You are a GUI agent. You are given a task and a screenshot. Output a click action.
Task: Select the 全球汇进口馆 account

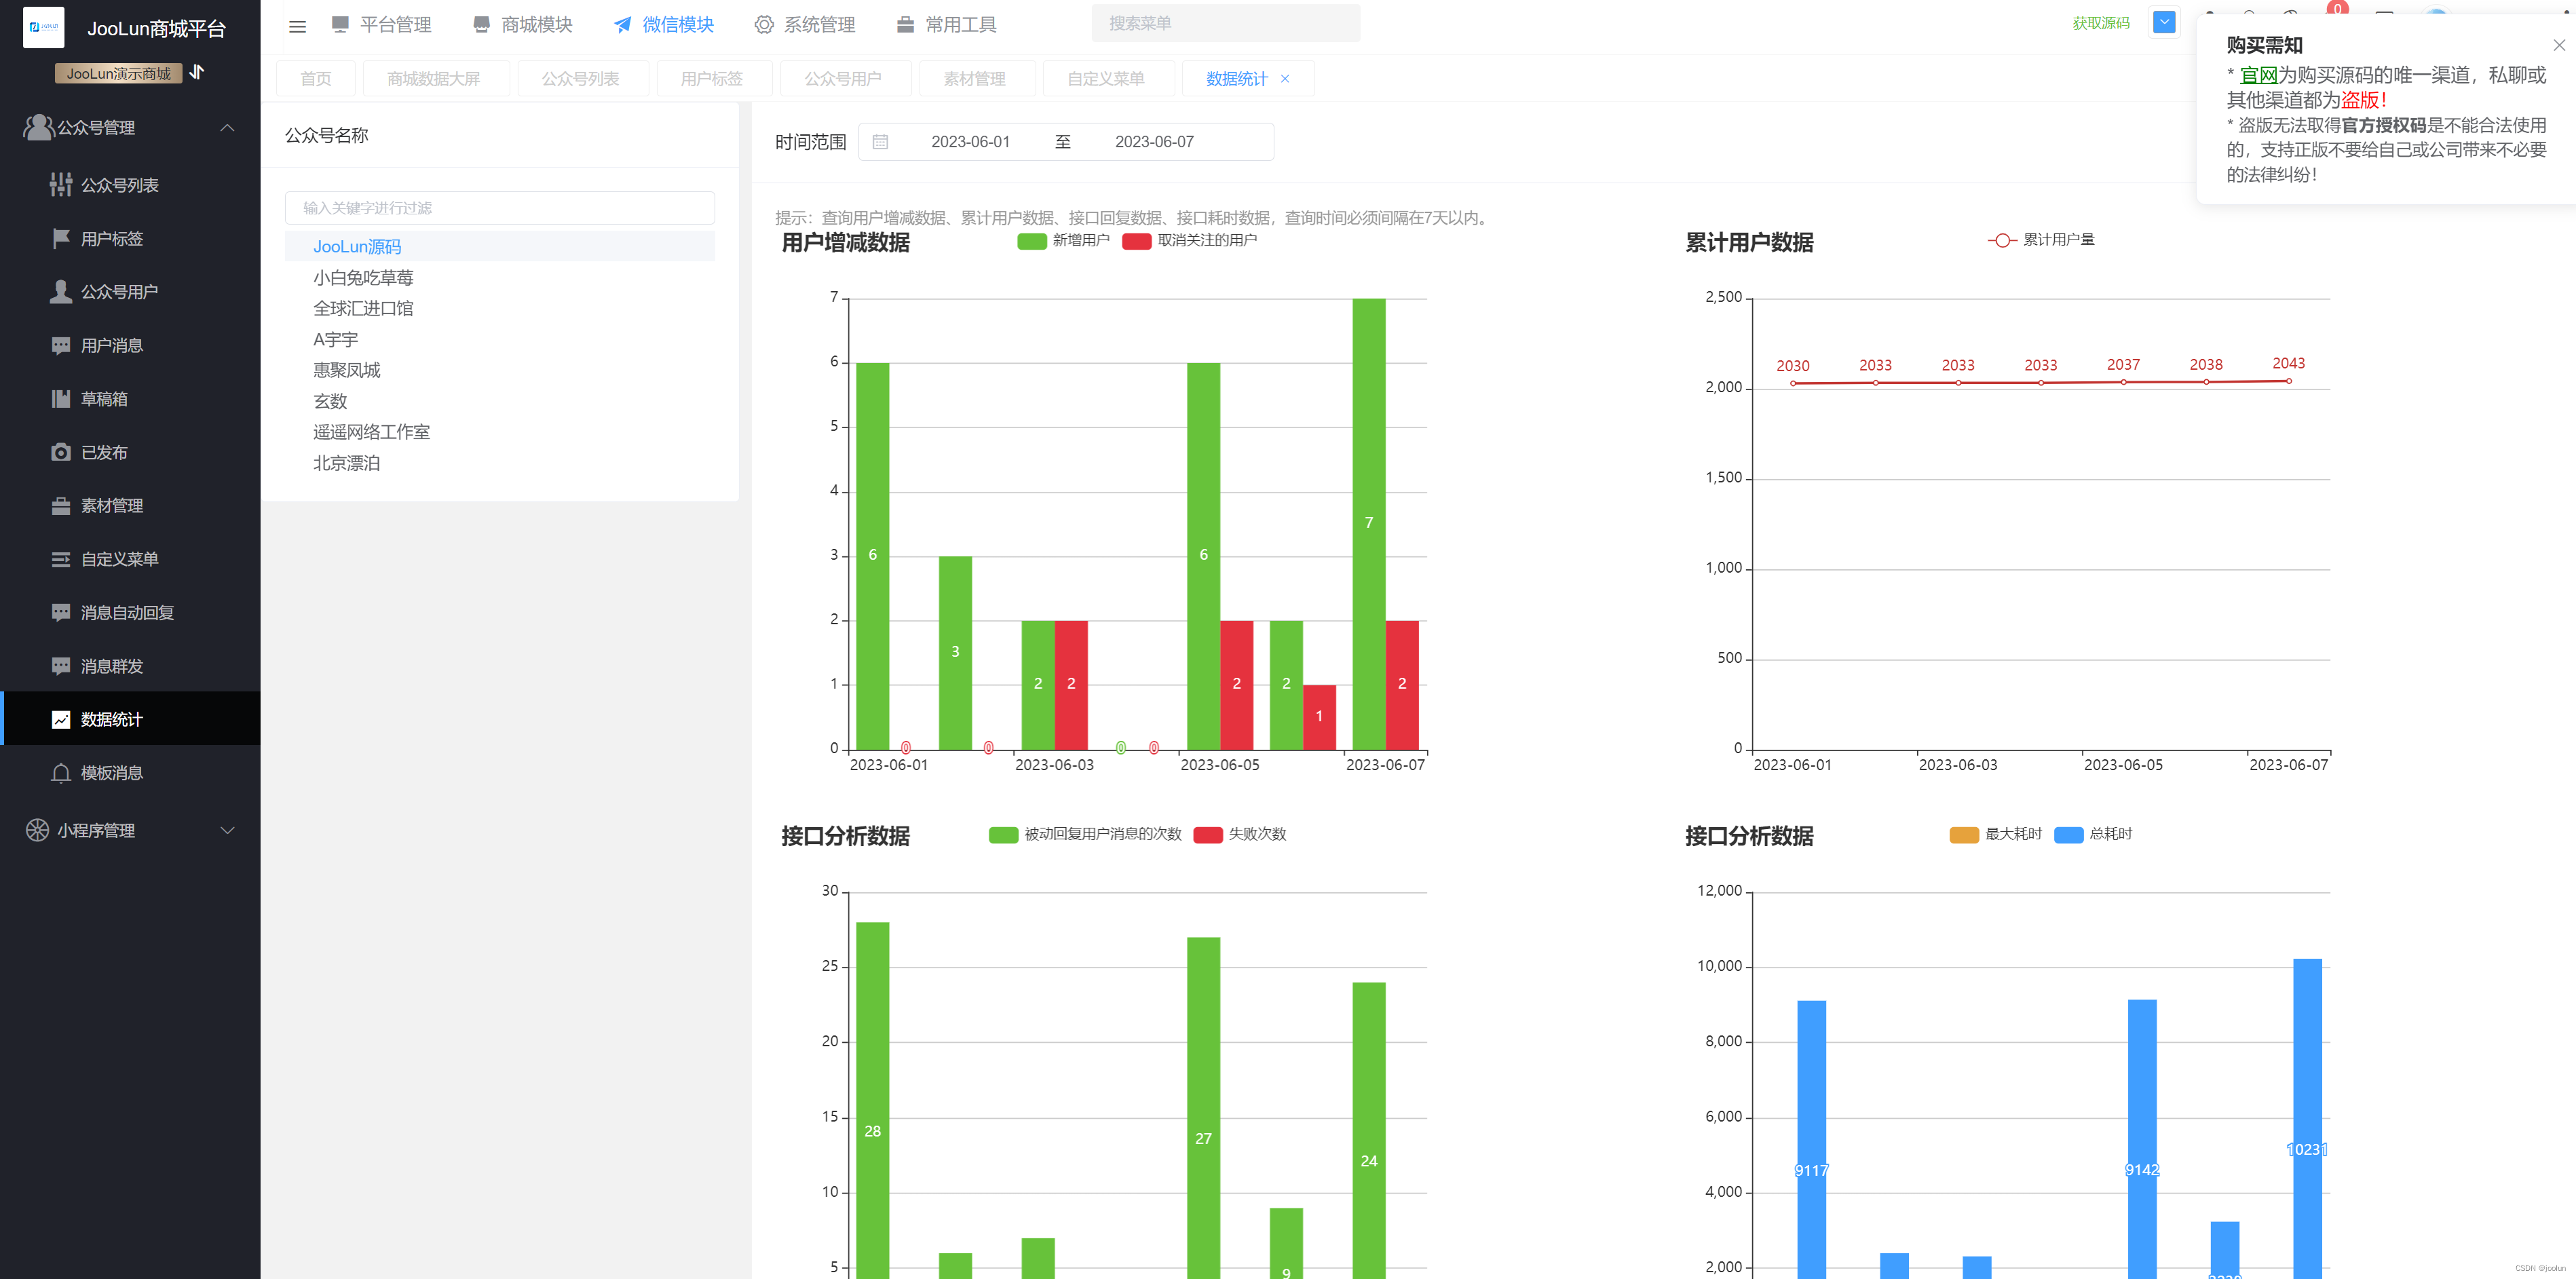tap(500, 308)
